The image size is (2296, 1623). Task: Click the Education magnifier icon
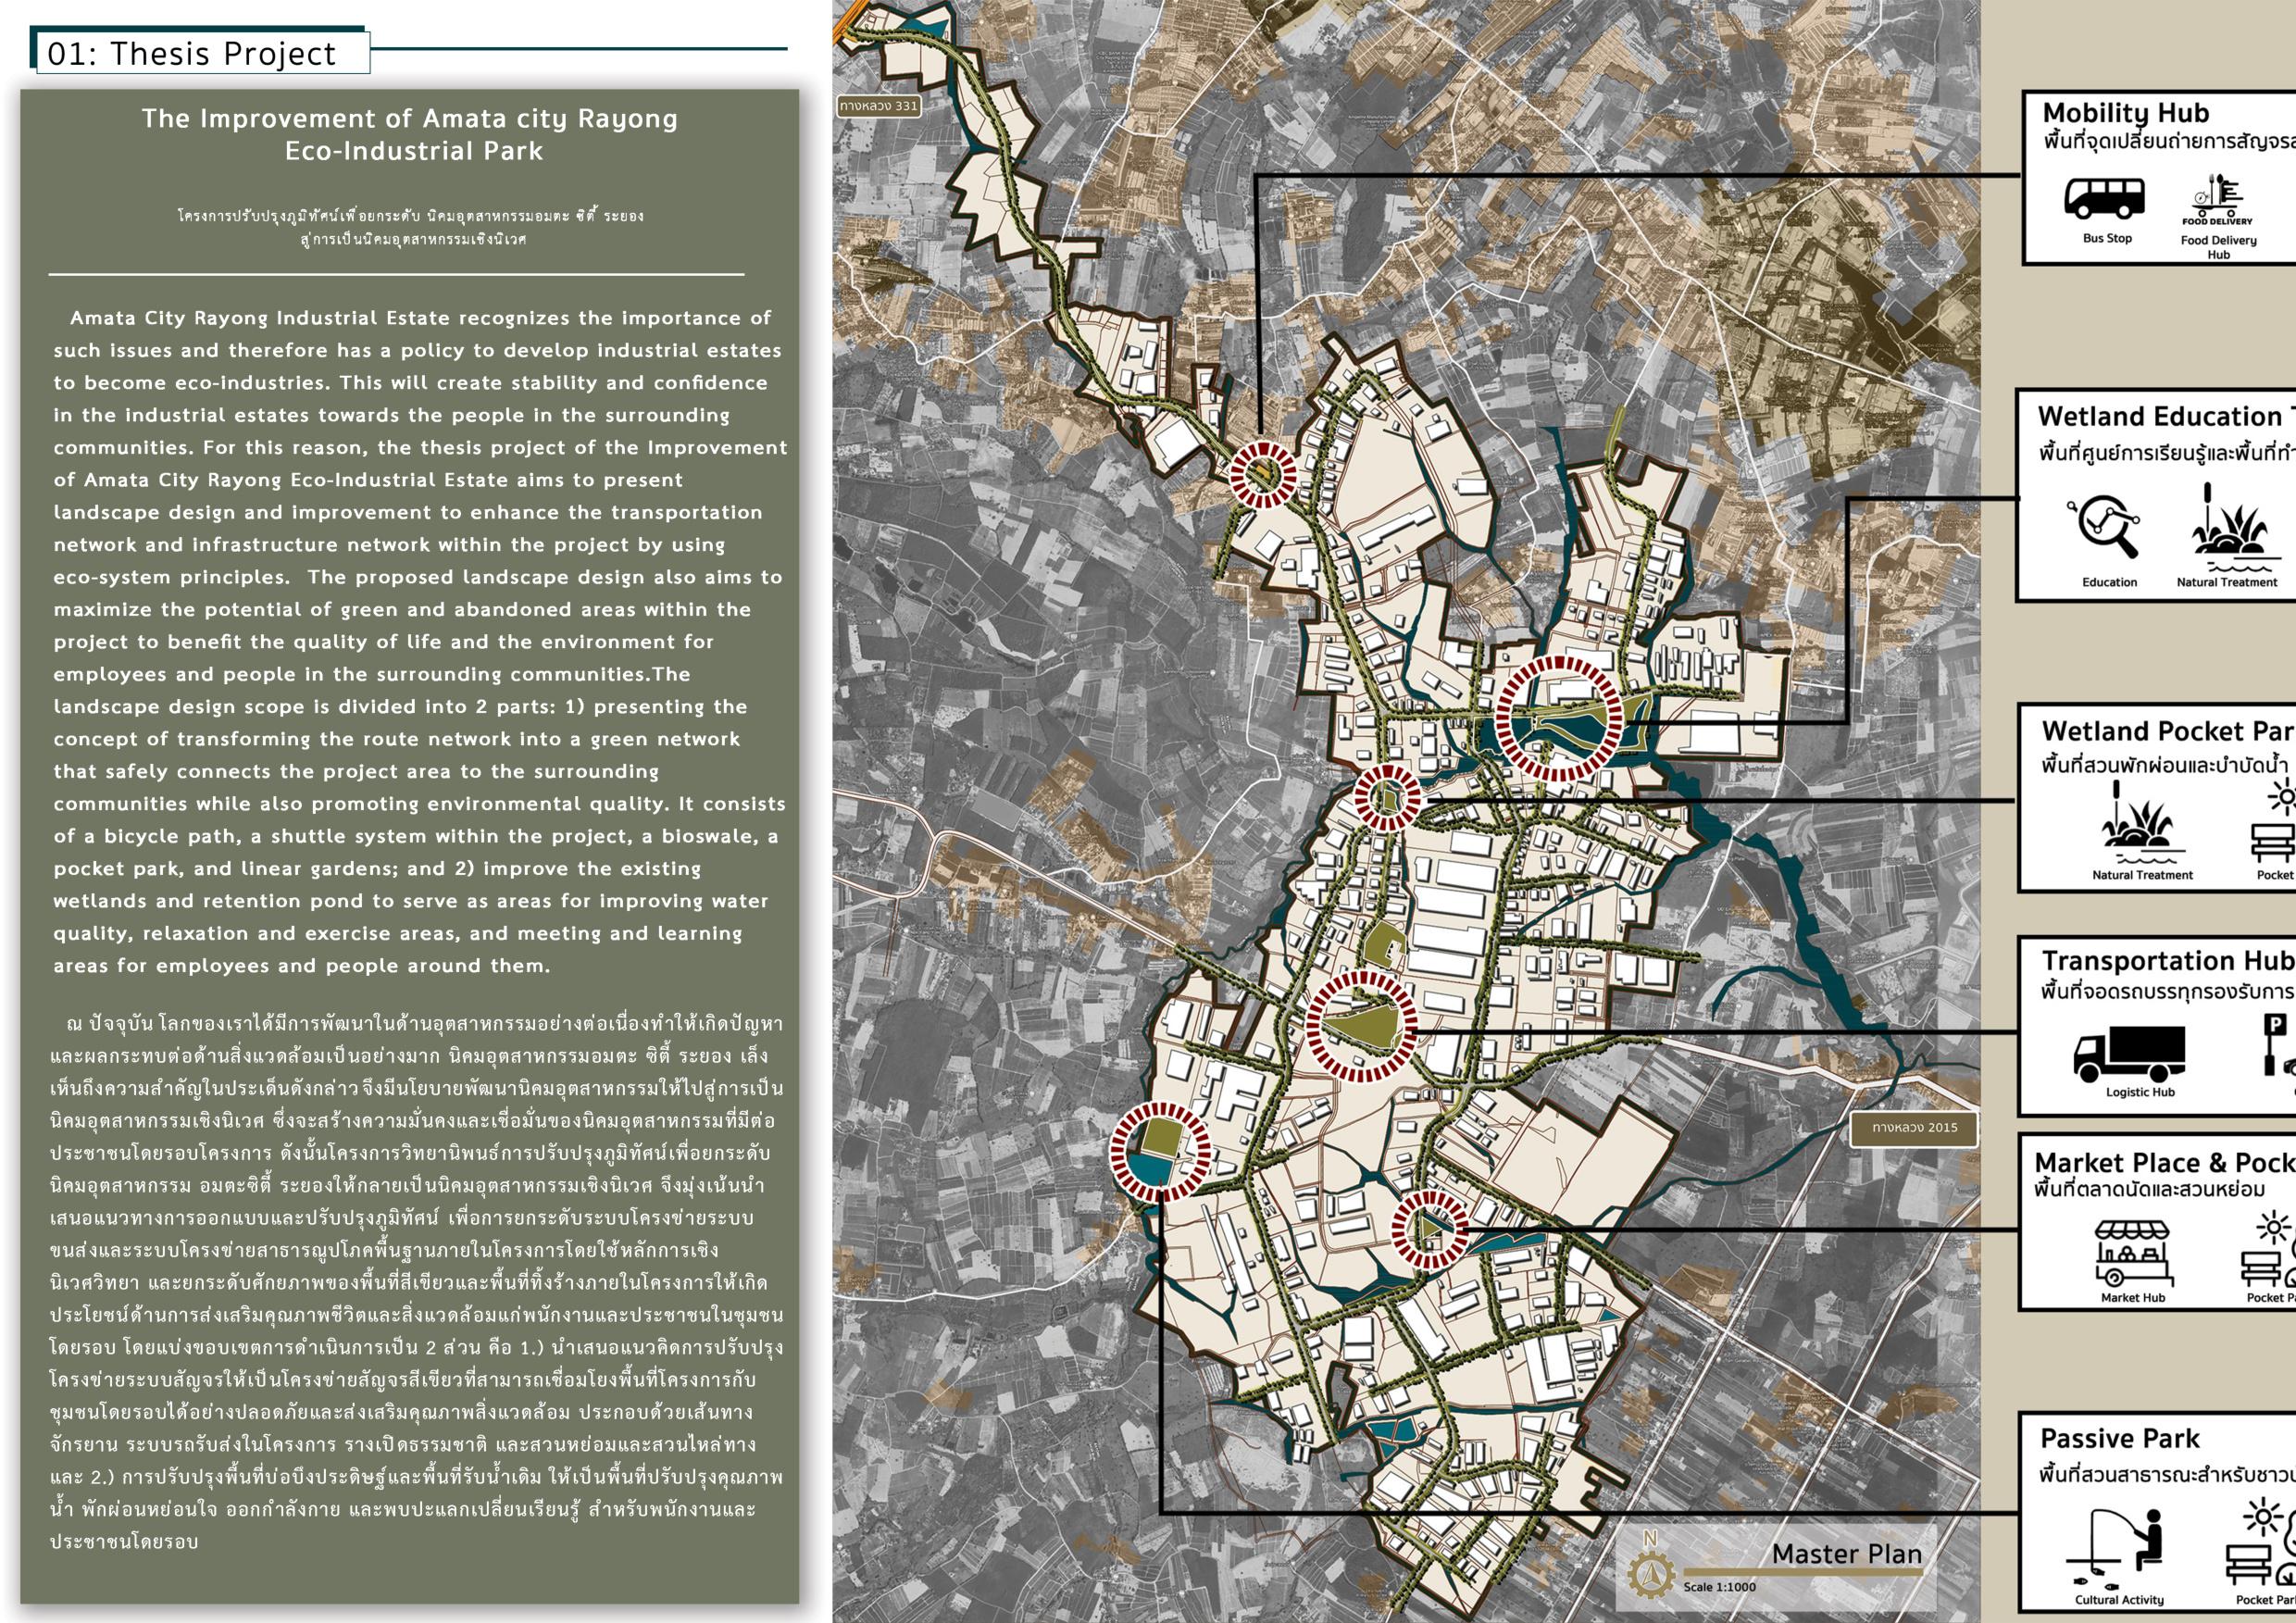tap(2104, 527)
